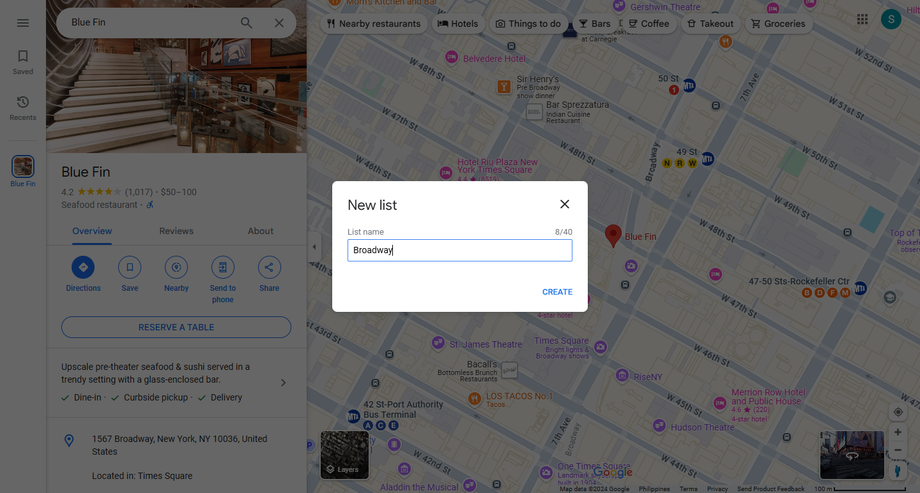Clear the Blue Fin search text

coord(279,23)
